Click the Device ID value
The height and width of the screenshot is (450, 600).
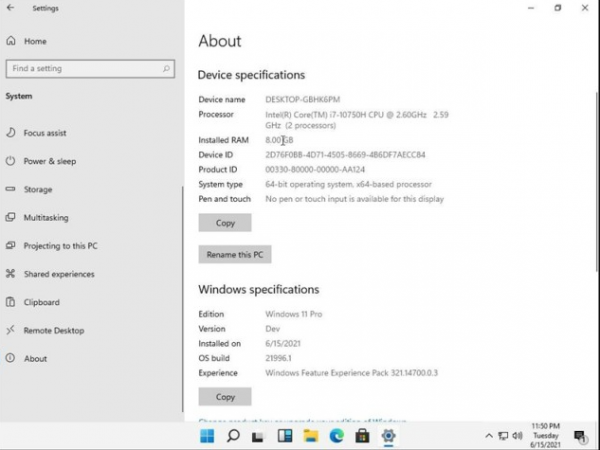(x=345, y=155)
